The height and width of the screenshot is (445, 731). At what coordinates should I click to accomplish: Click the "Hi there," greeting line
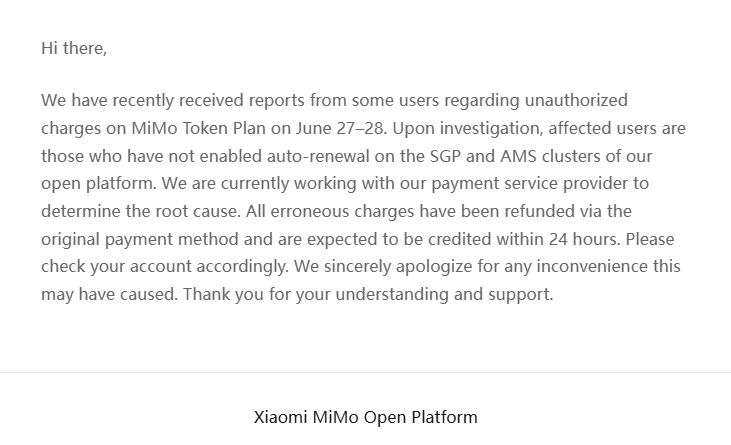pyautogui.click(x=74, y=48)
